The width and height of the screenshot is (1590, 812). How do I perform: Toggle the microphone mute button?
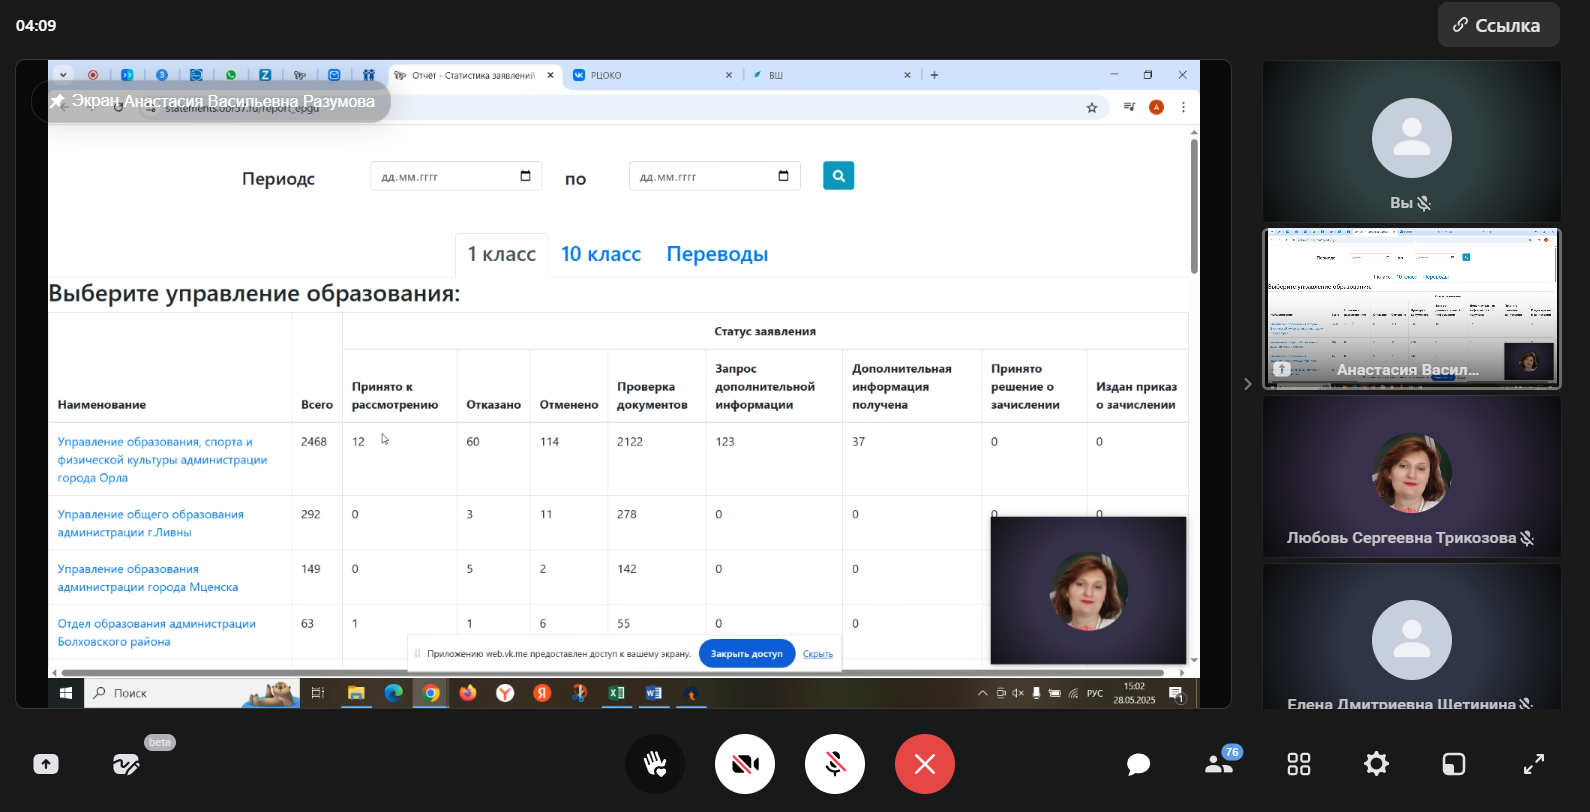835,764
